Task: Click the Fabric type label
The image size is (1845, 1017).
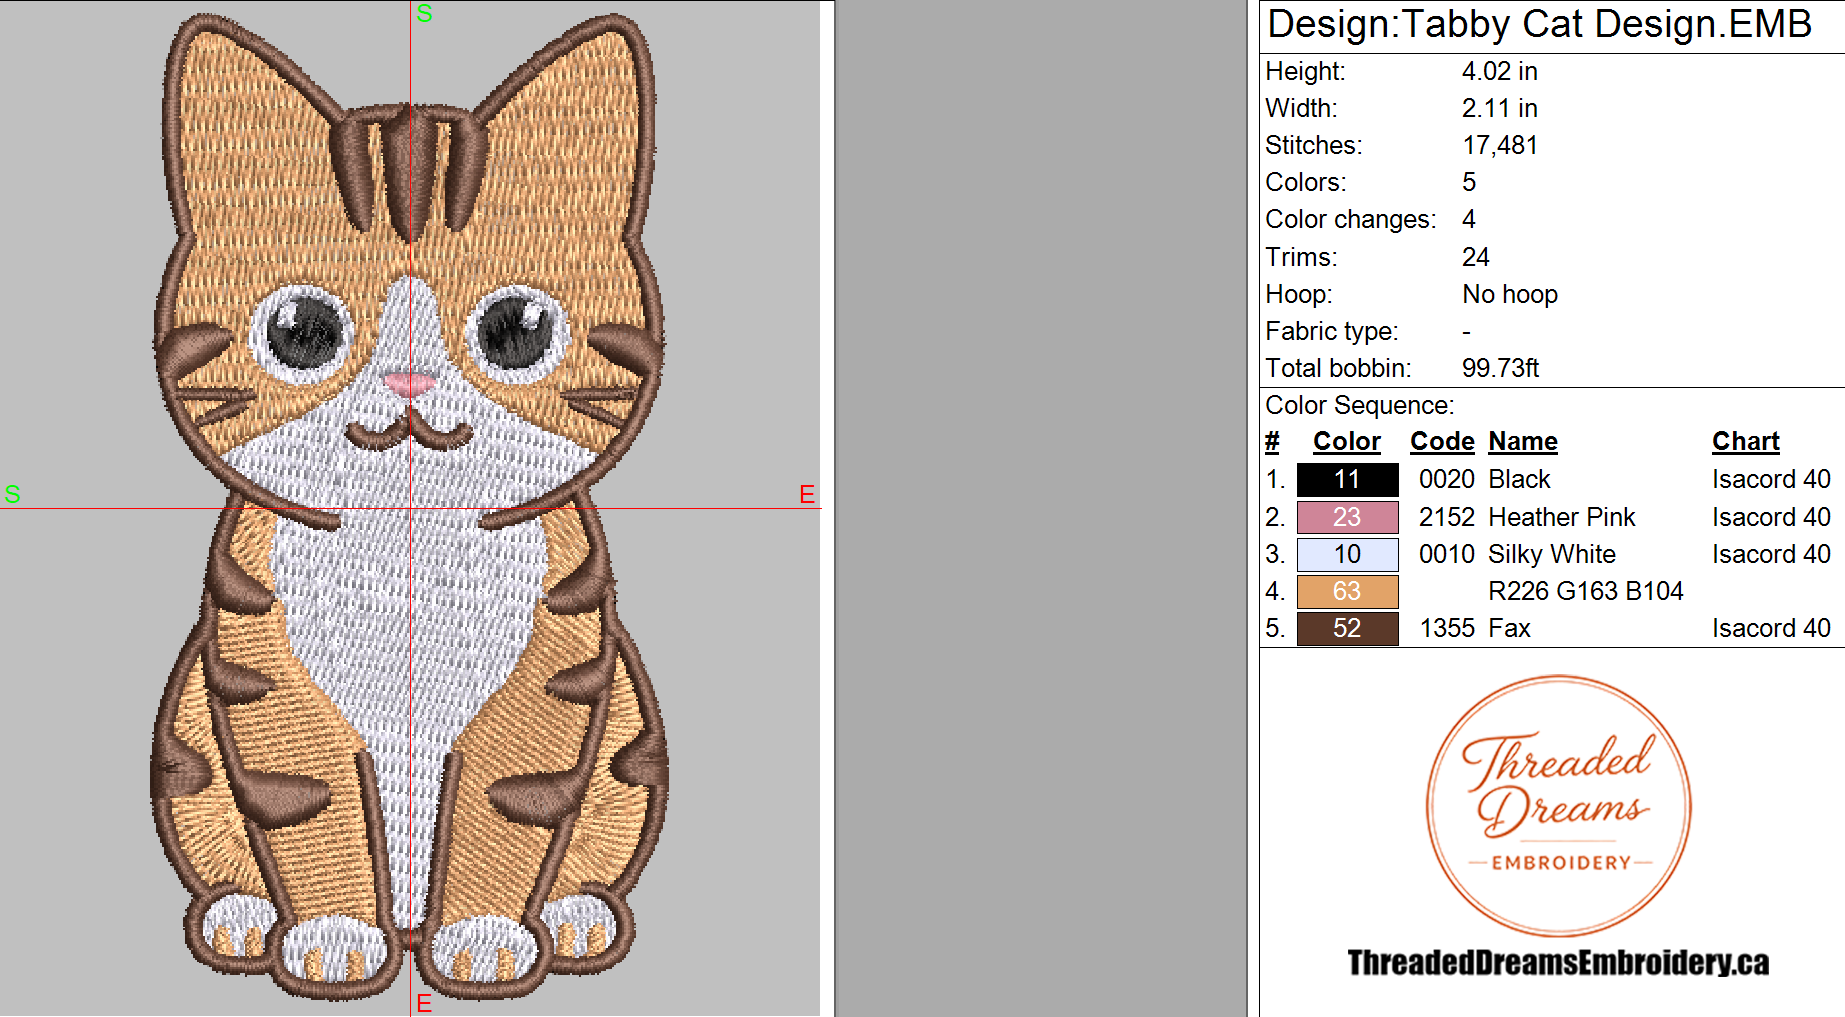Action: [1331, 331]
